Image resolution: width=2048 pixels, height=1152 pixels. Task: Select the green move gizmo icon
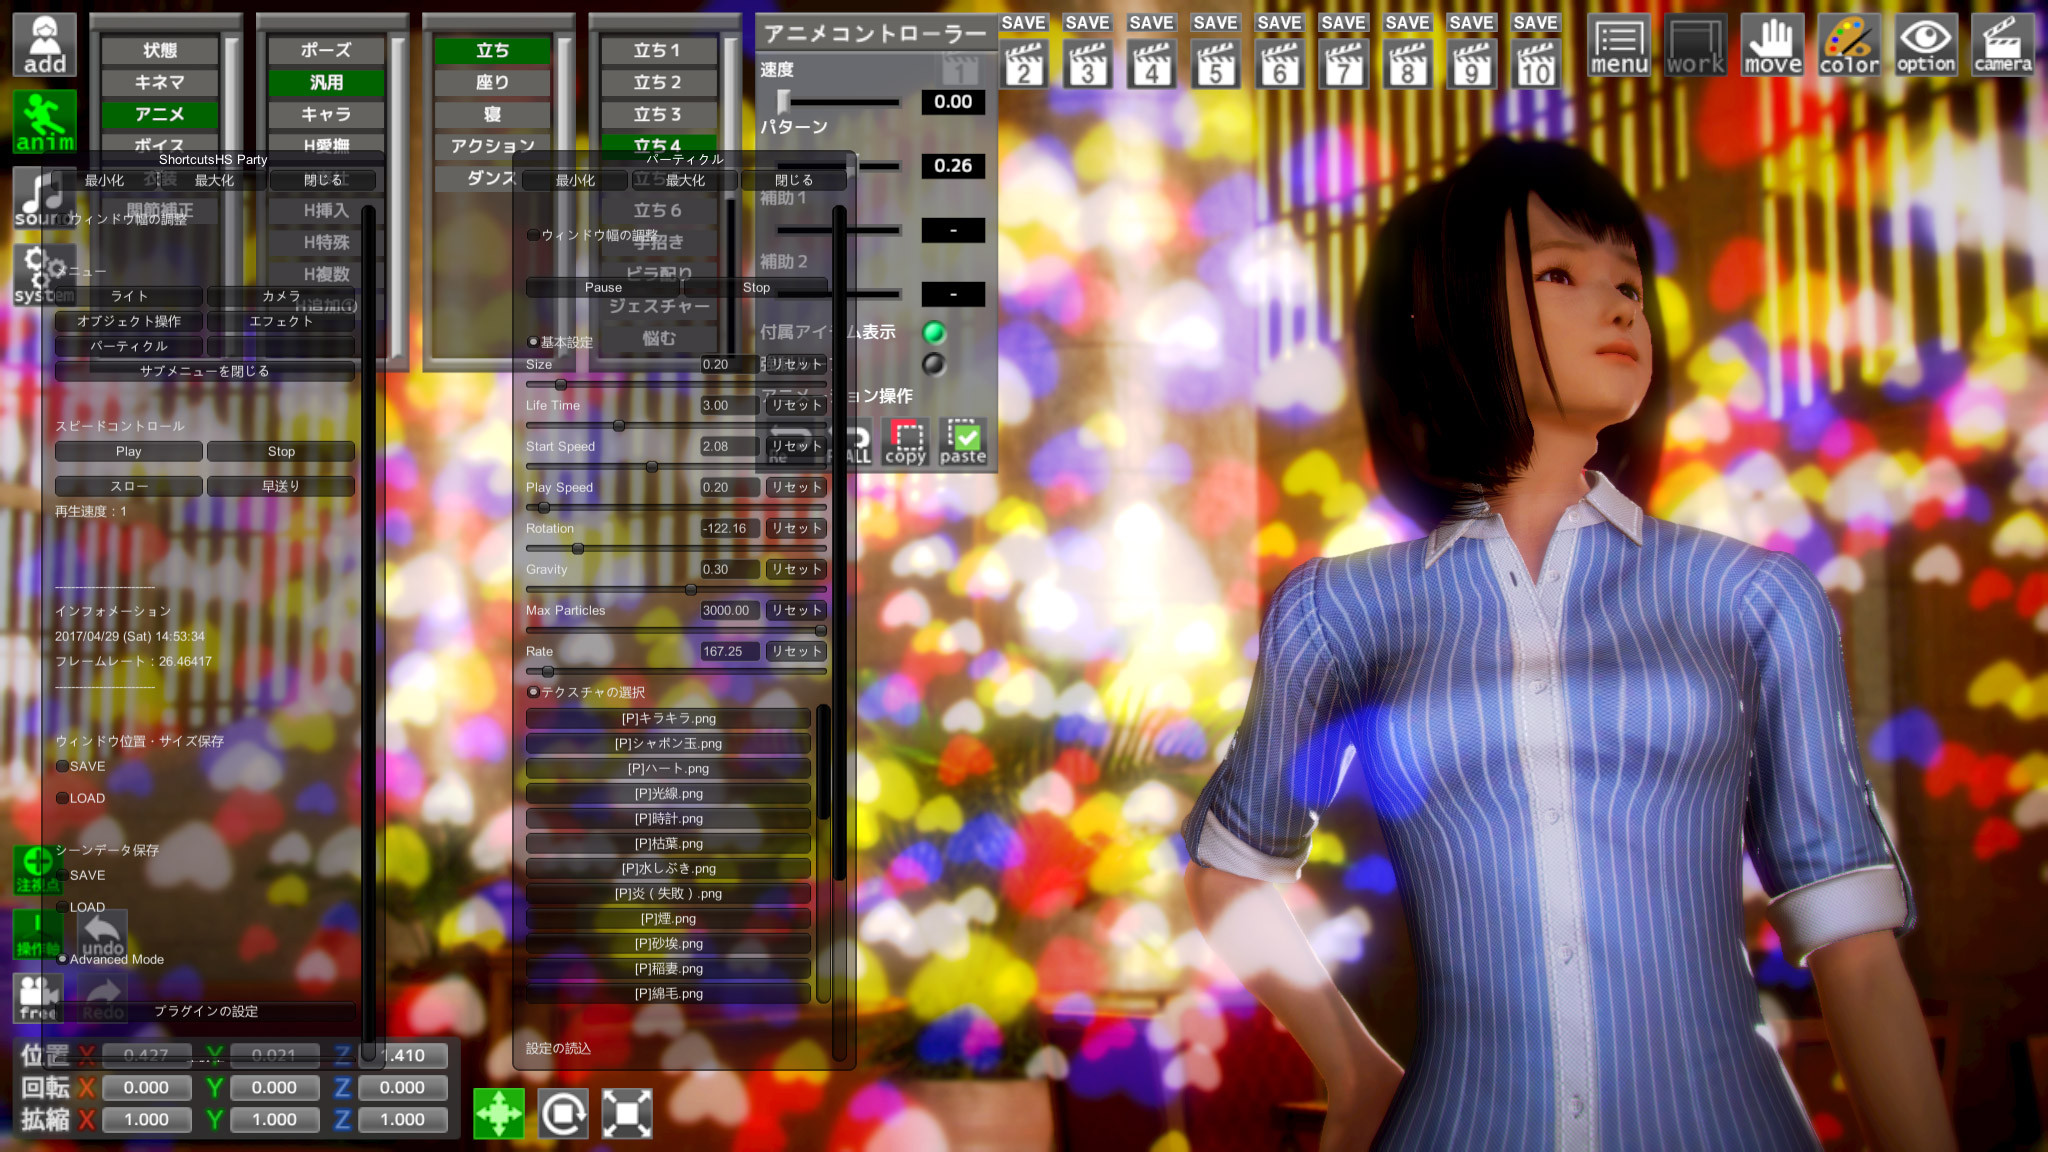pos(499,1113)
